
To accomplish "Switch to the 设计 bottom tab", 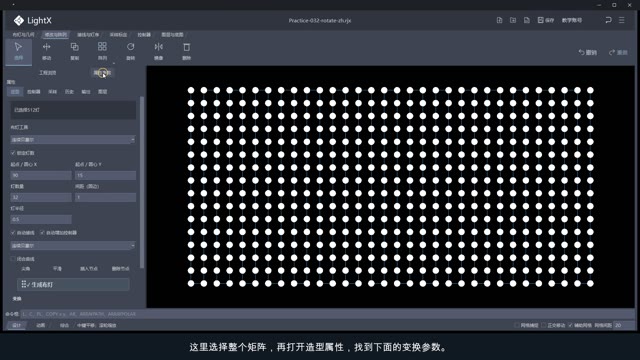I will click(17, 325).
